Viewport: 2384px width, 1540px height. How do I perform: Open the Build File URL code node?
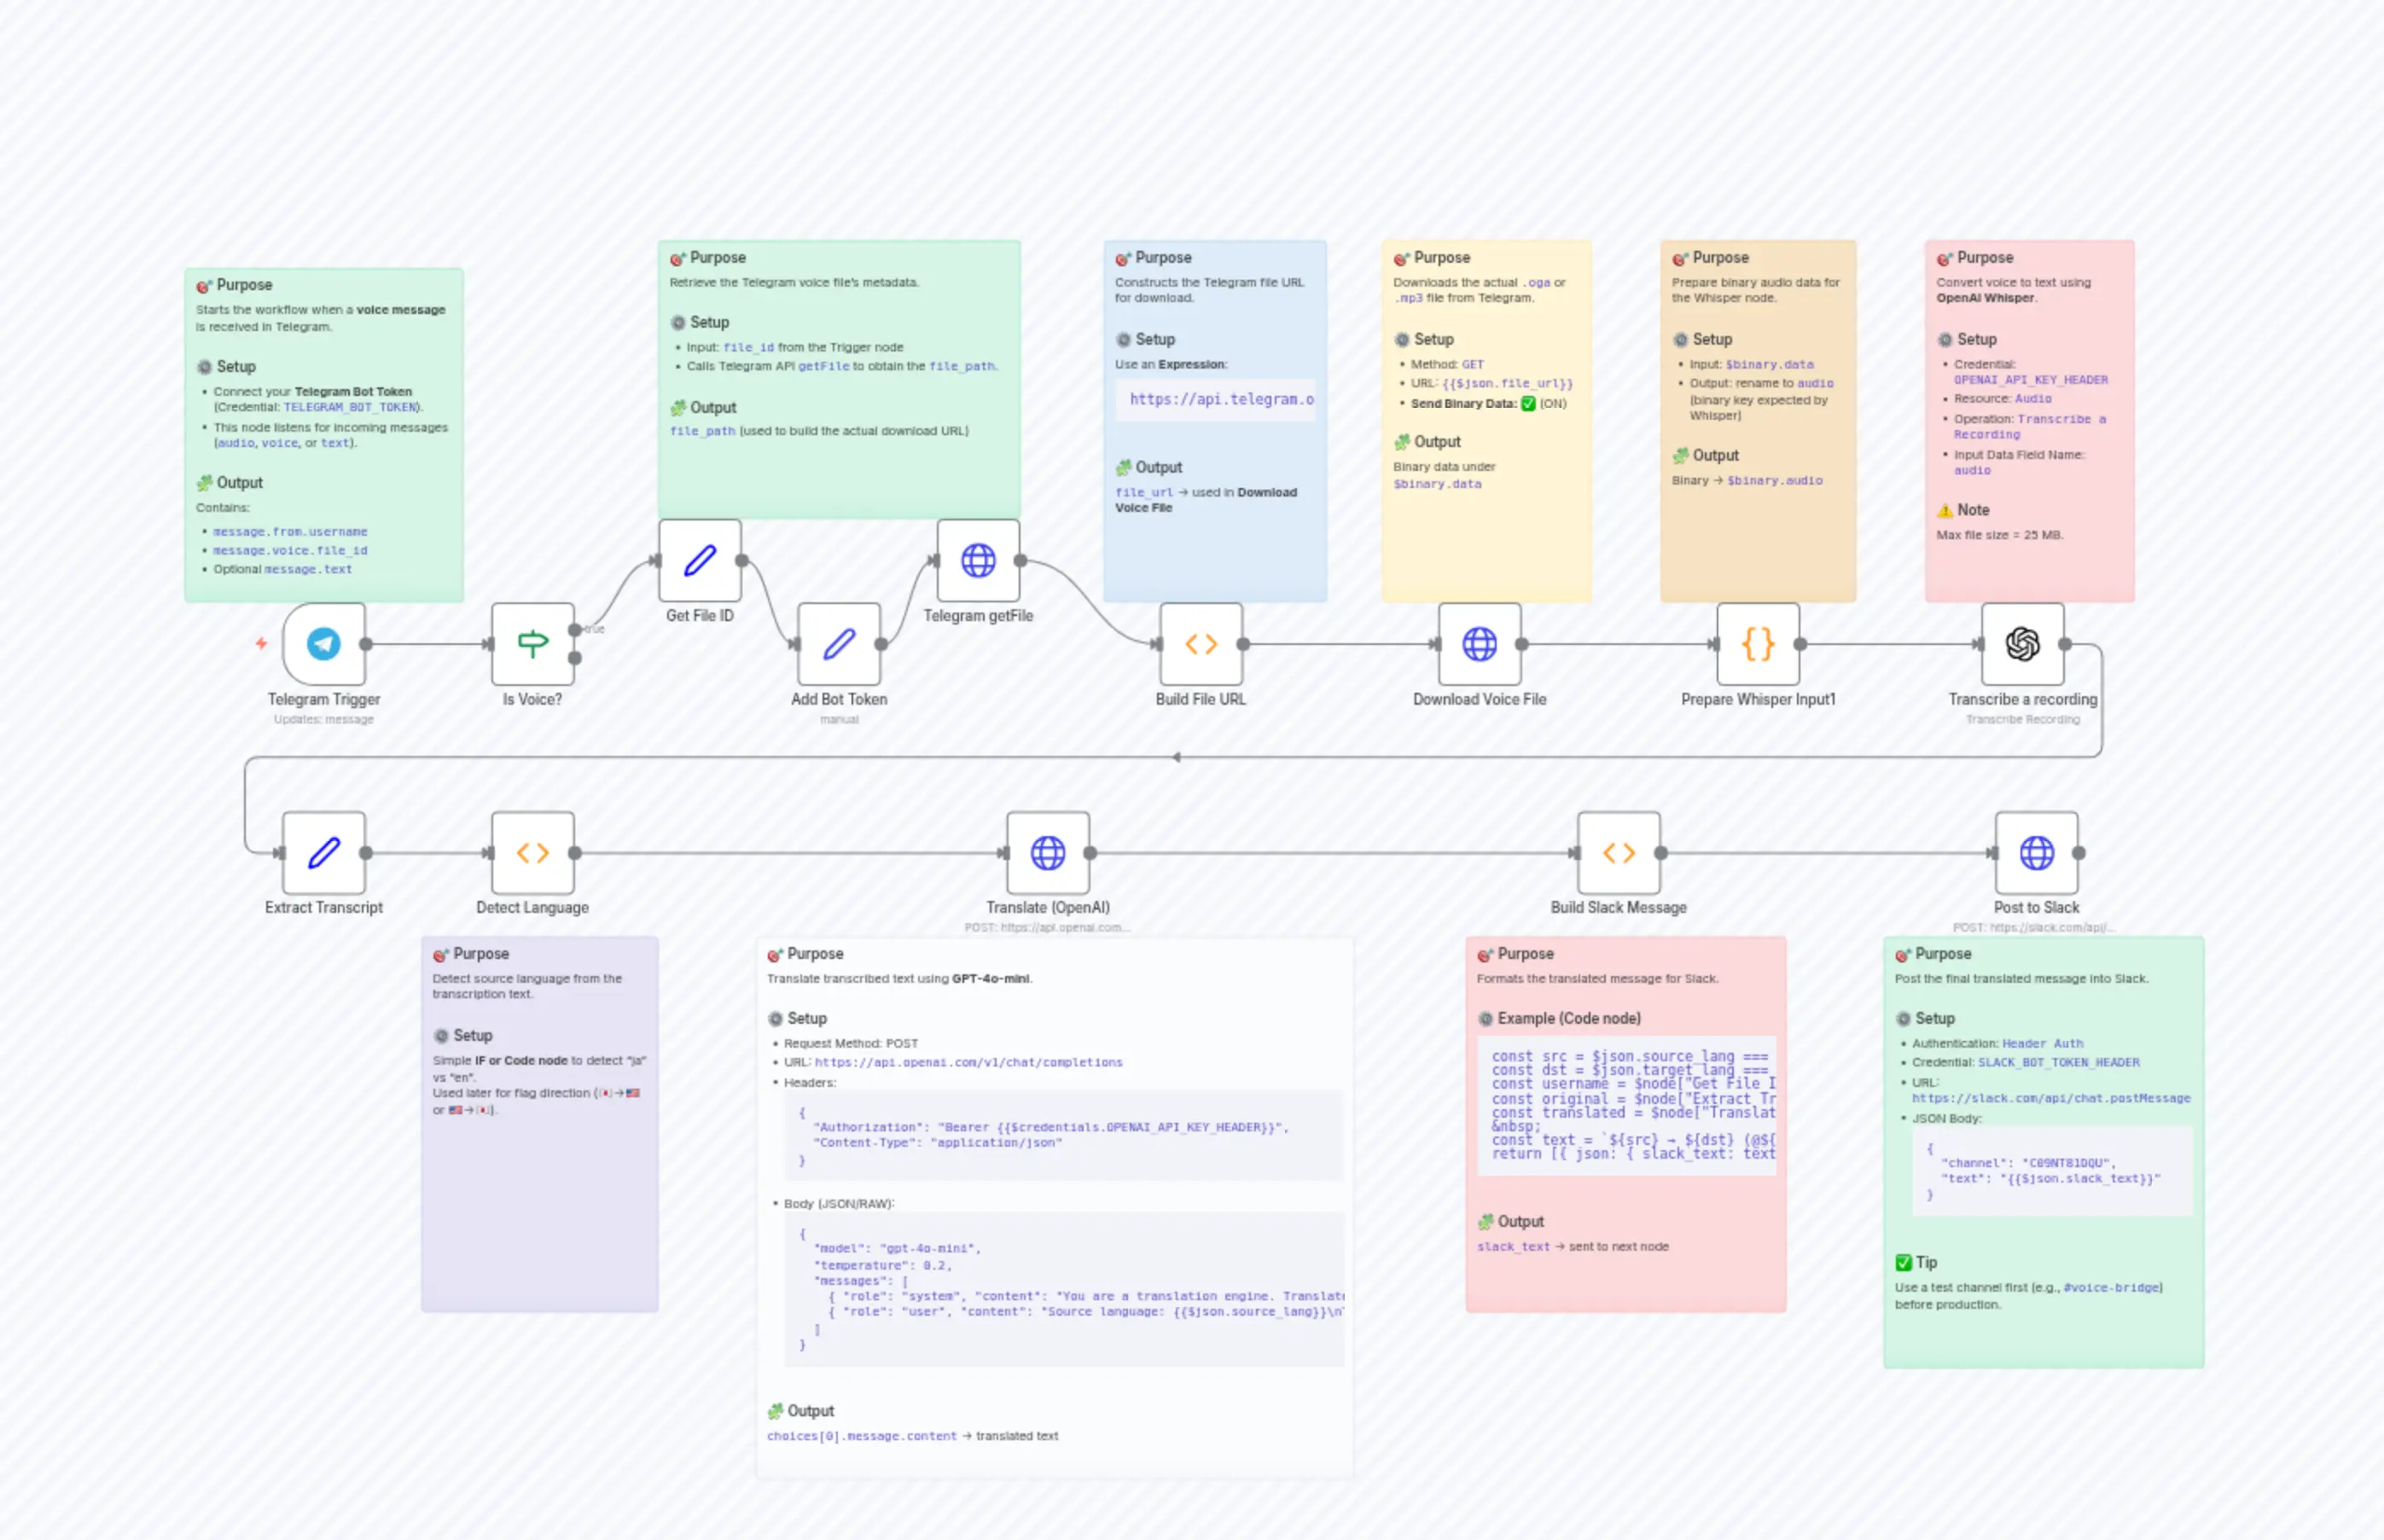[1201, 645]
